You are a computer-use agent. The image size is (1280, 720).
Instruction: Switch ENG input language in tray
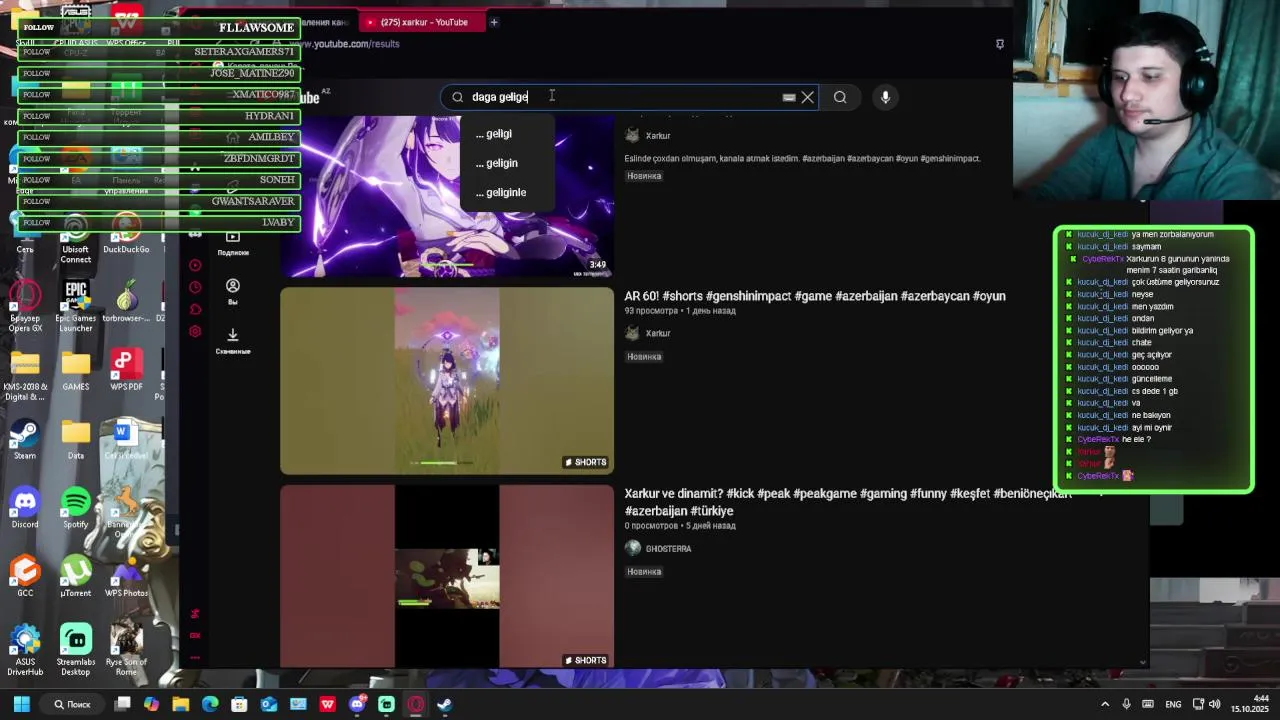(x=1173, y=704)
